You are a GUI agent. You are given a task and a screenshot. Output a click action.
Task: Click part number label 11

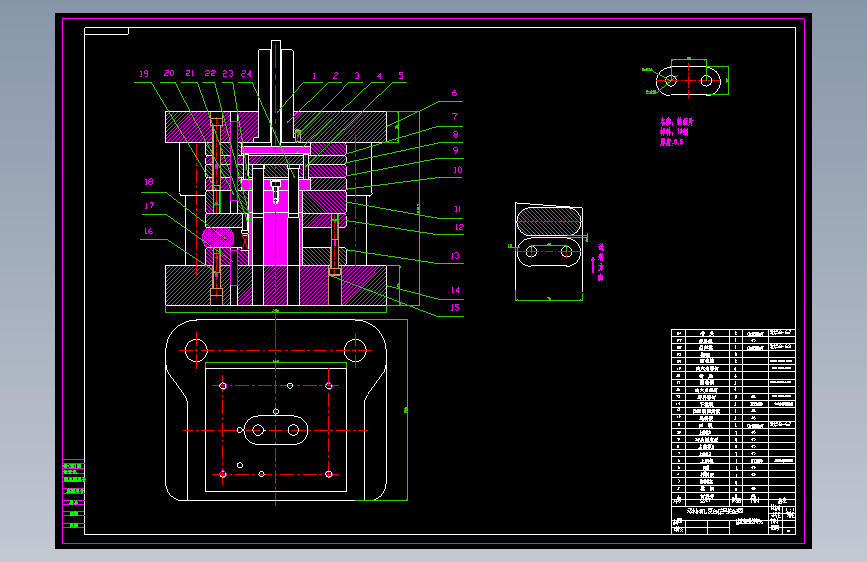458,209
